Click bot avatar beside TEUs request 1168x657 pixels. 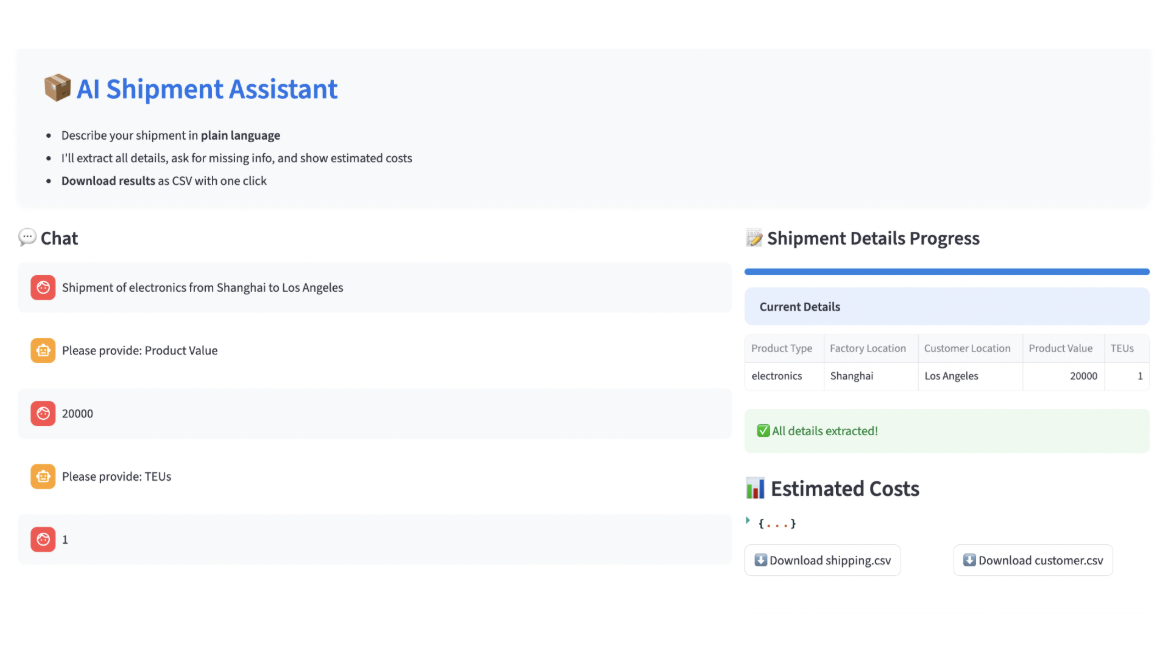(x=43, y=476)
